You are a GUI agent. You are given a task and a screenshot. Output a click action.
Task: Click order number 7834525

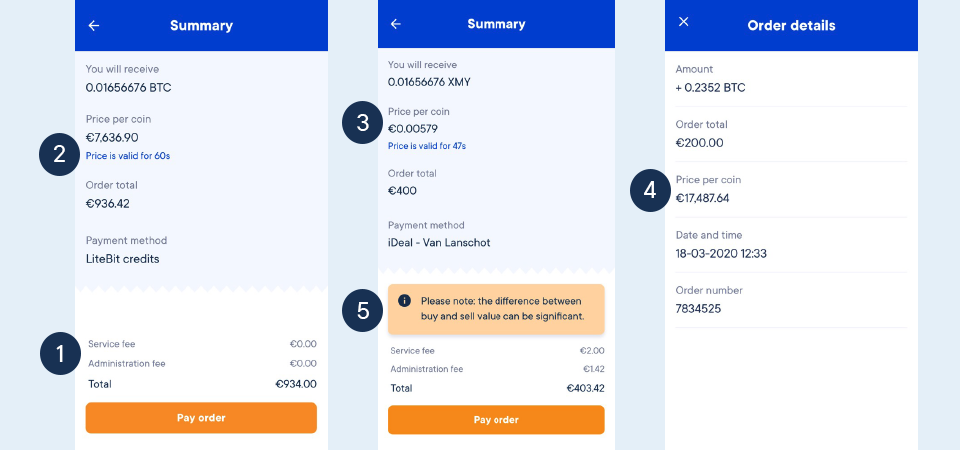tap(698, 309)
